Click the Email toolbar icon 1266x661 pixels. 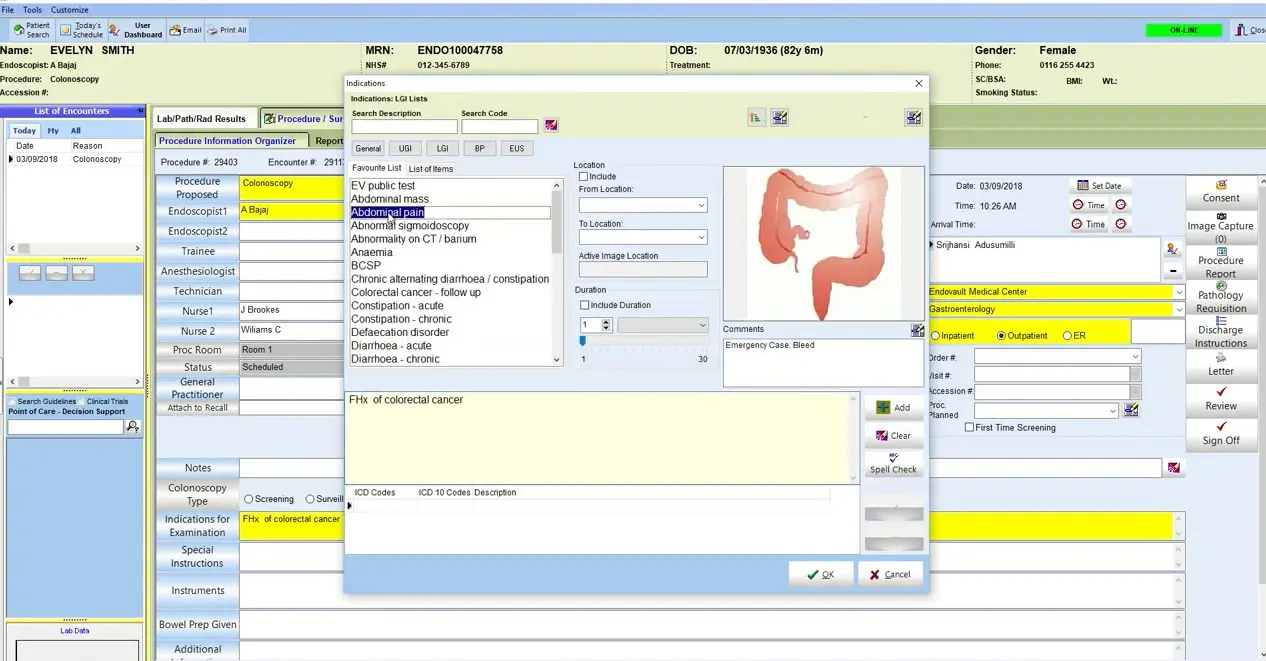click(x=185, y=30)
